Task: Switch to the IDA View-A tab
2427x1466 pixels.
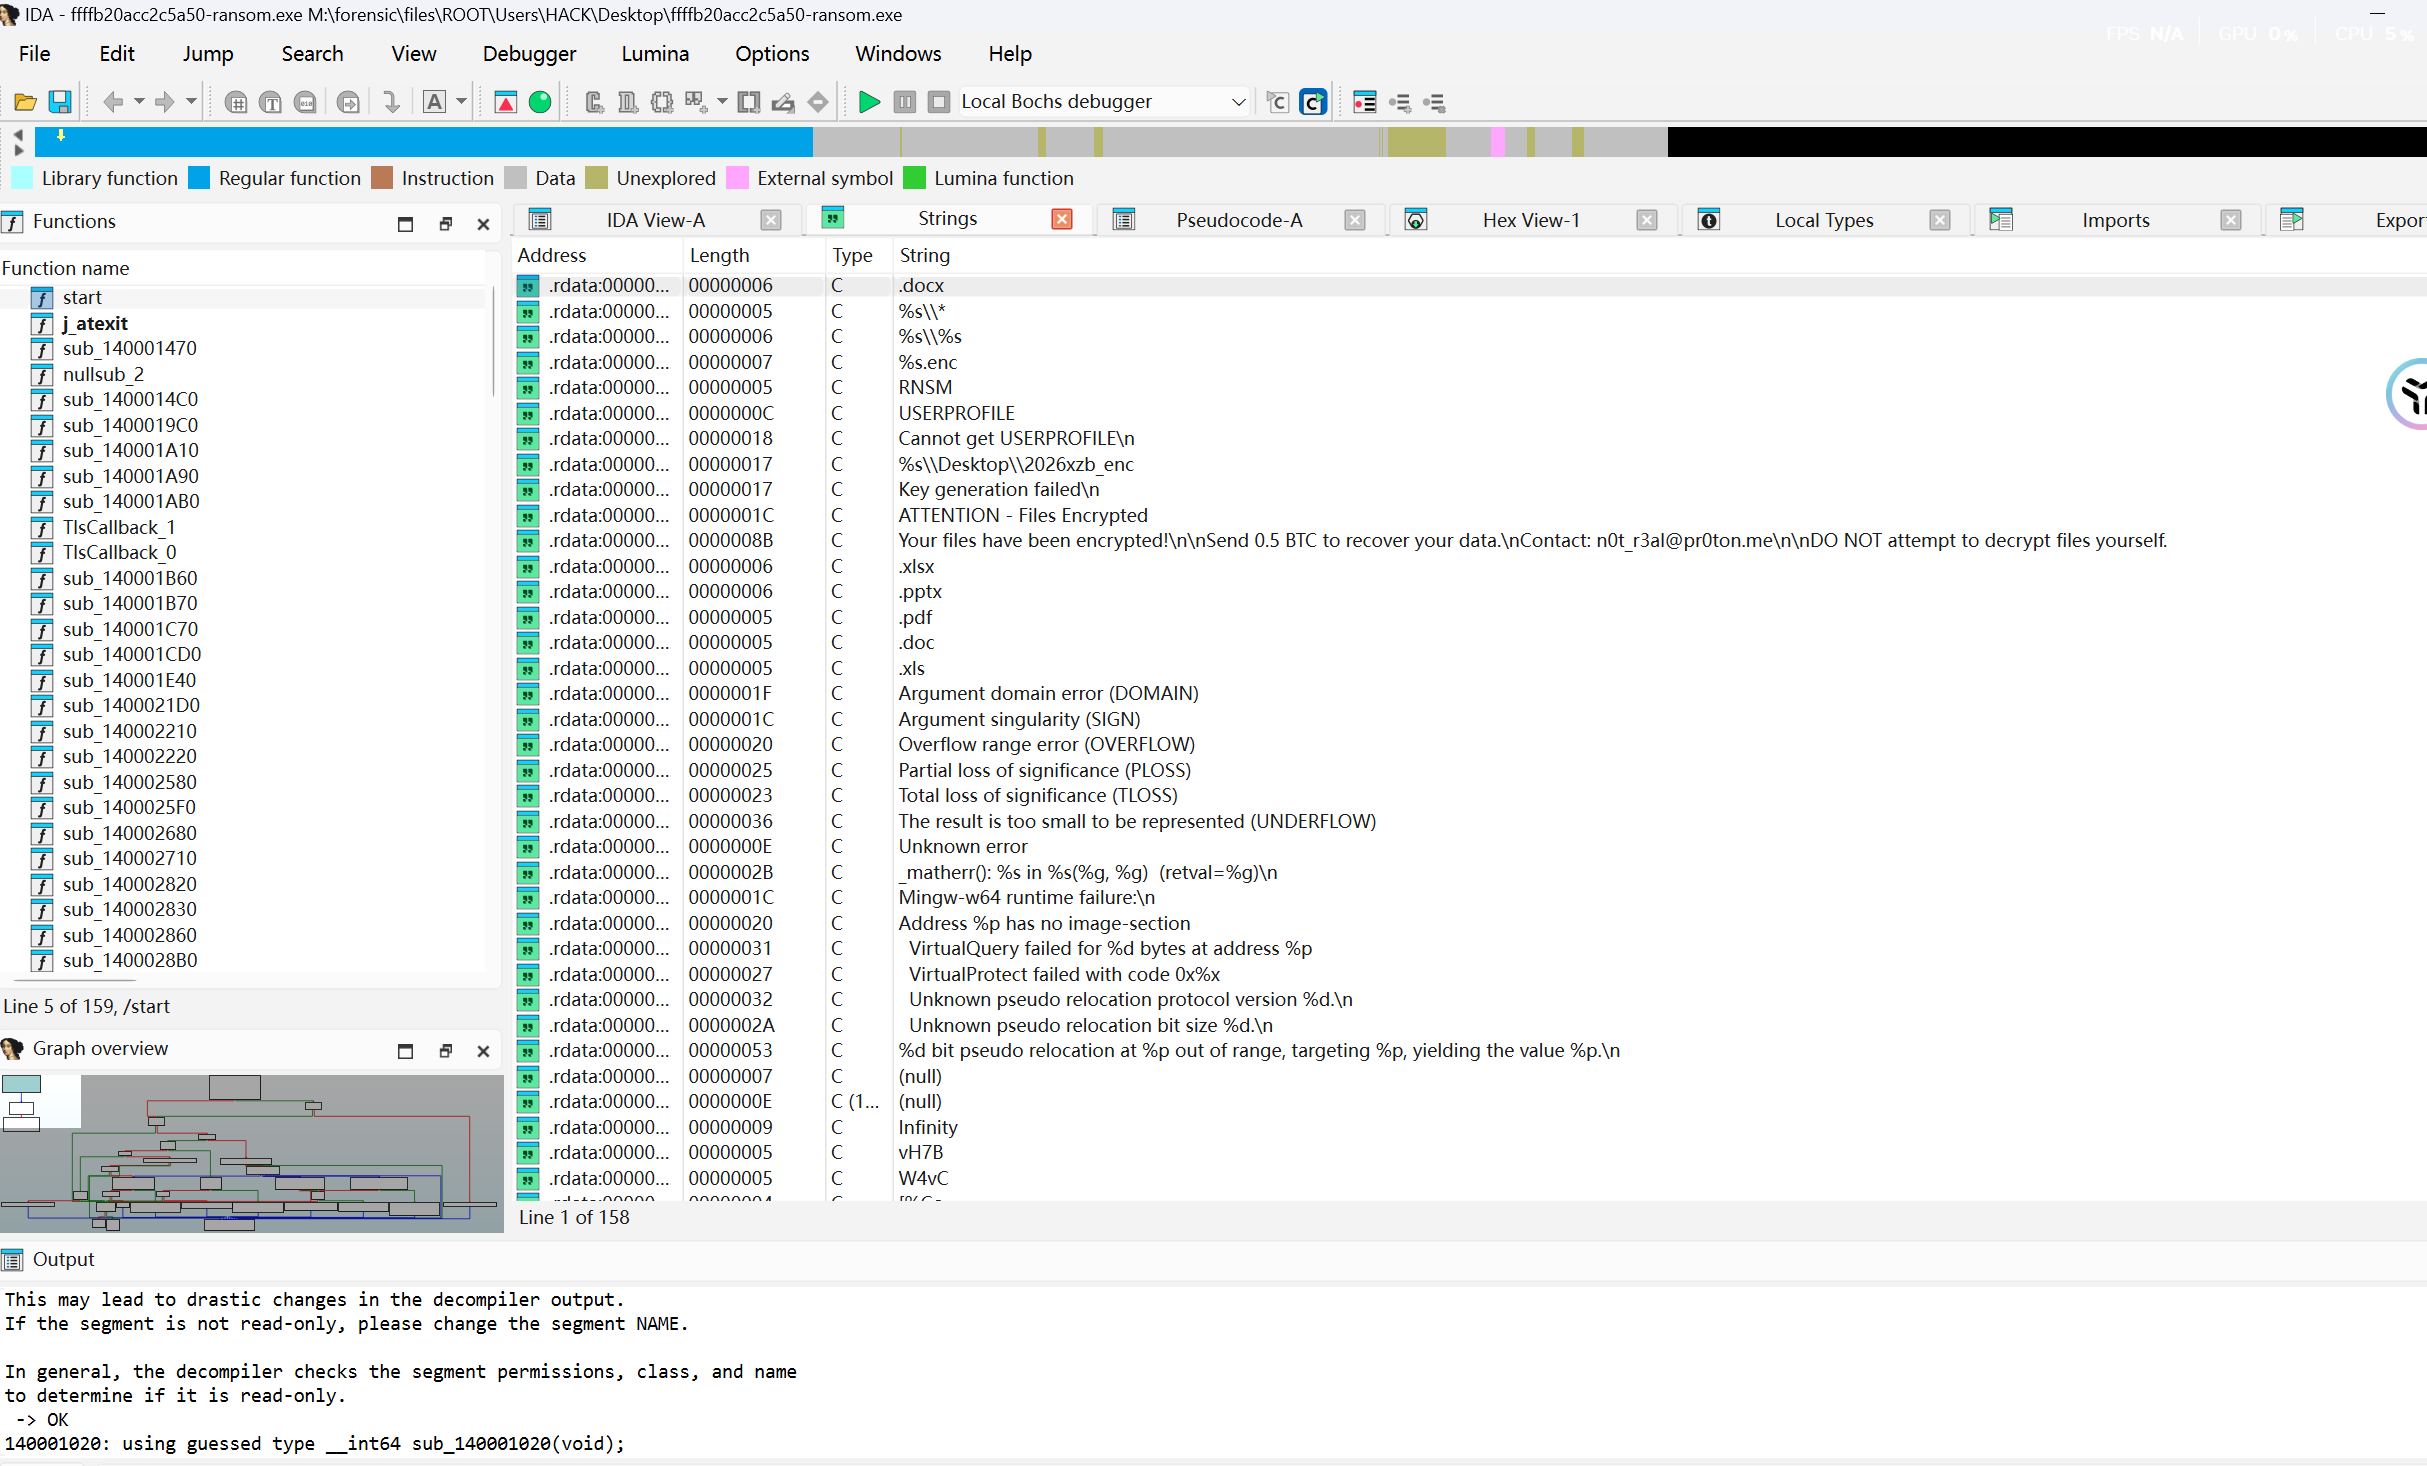Action: (655, 220)
